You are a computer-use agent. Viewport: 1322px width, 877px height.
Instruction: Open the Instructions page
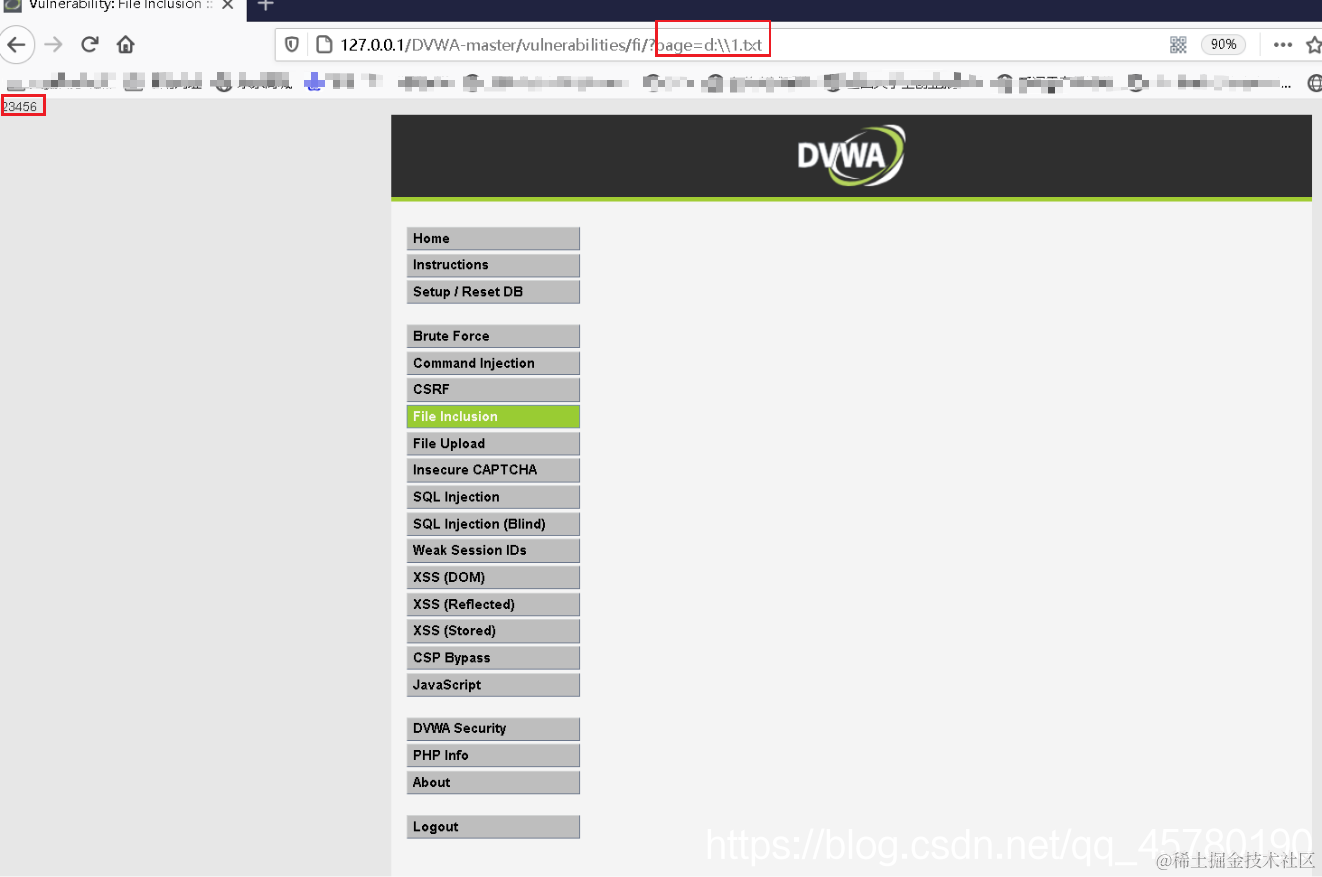pyautogui.click(x=493, y=265)
